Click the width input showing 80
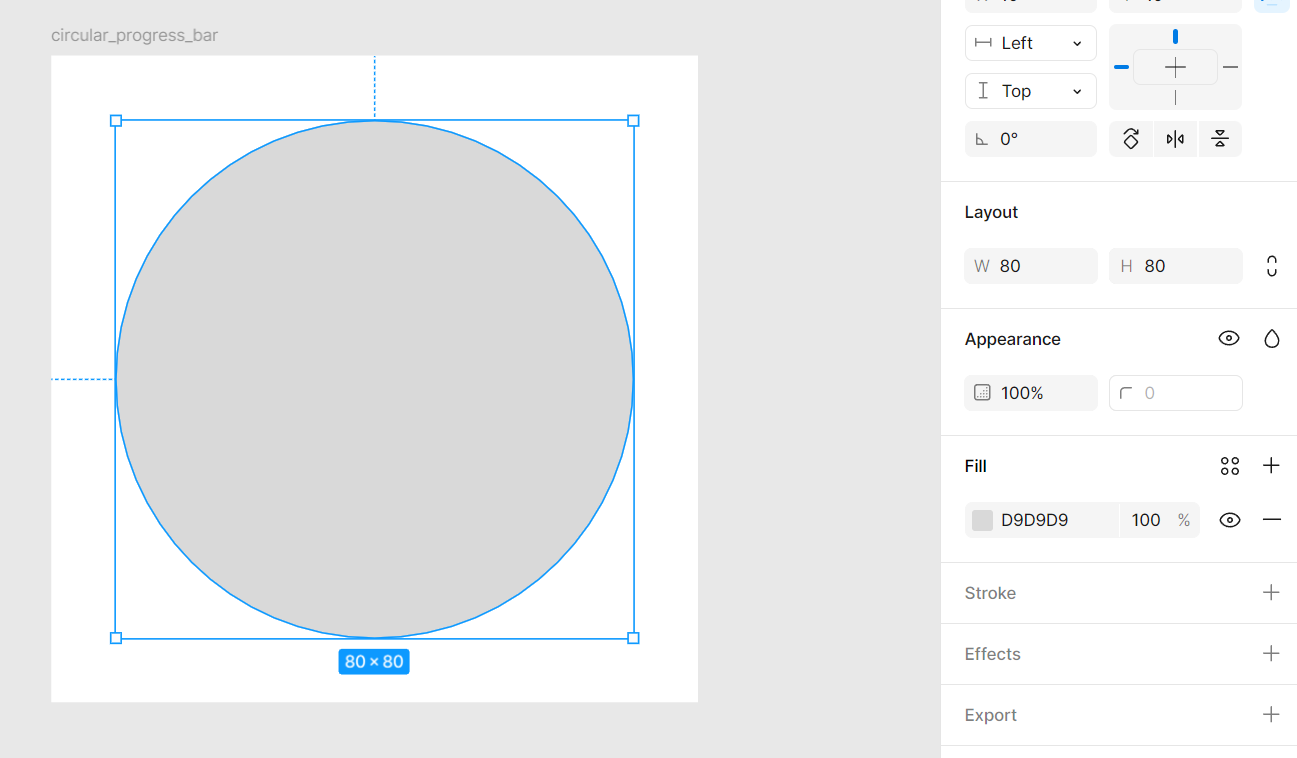Screen dimensions: 1297x758 click(x=1030, y=266)
